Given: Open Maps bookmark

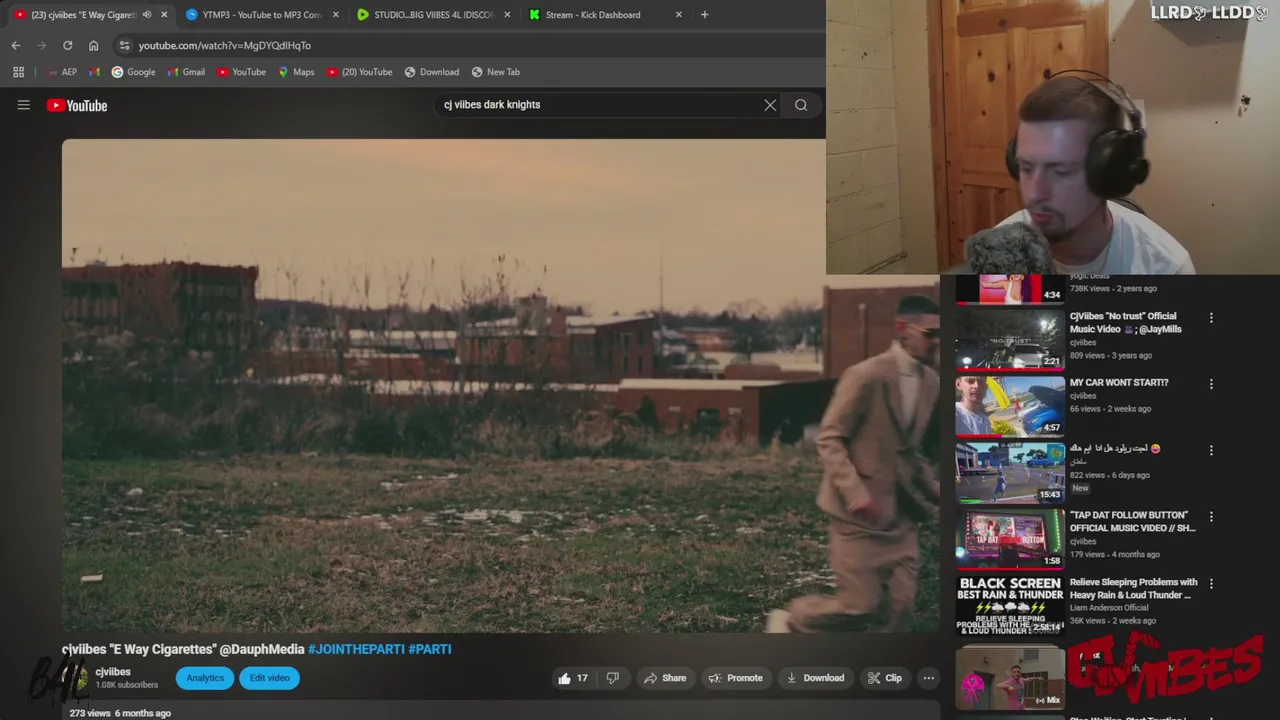Looking at the screenshot, I should pos(296,72).
